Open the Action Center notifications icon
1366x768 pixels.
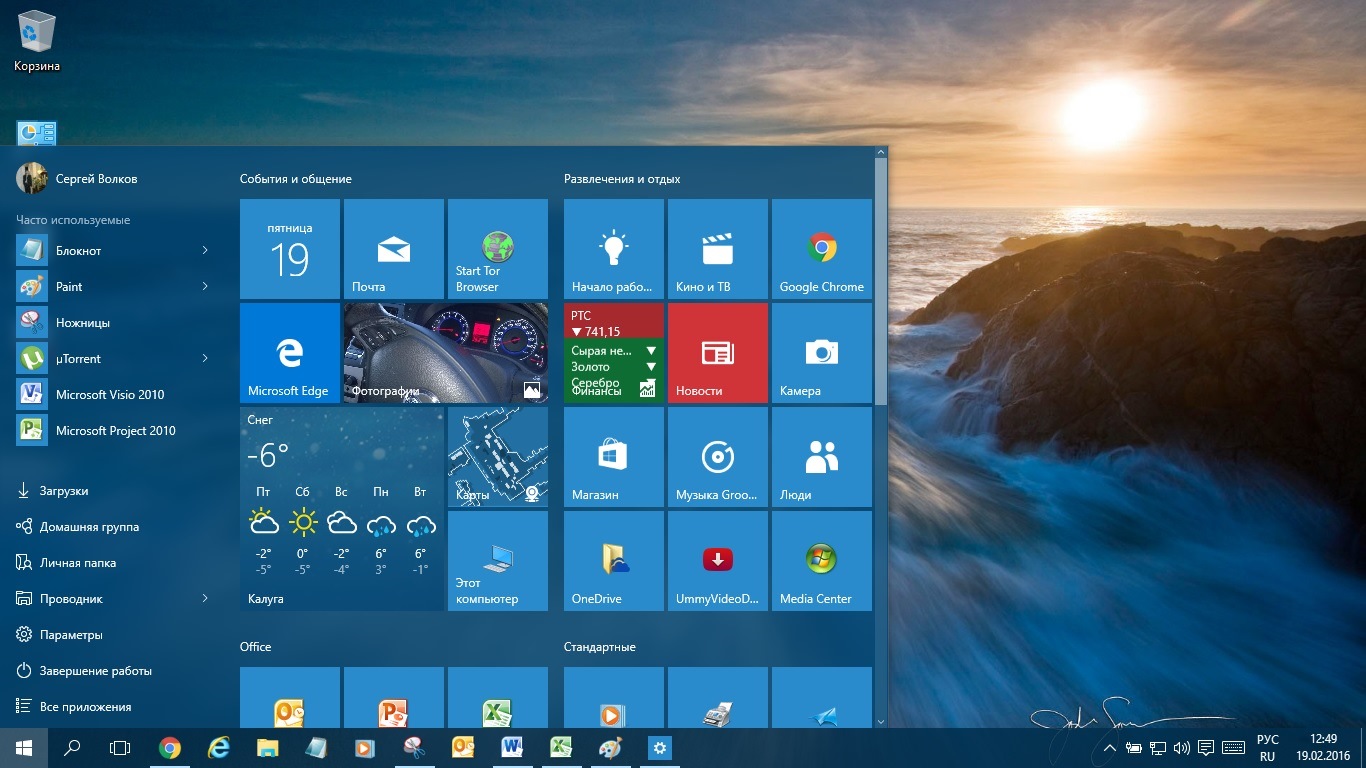coord(1206,748)
